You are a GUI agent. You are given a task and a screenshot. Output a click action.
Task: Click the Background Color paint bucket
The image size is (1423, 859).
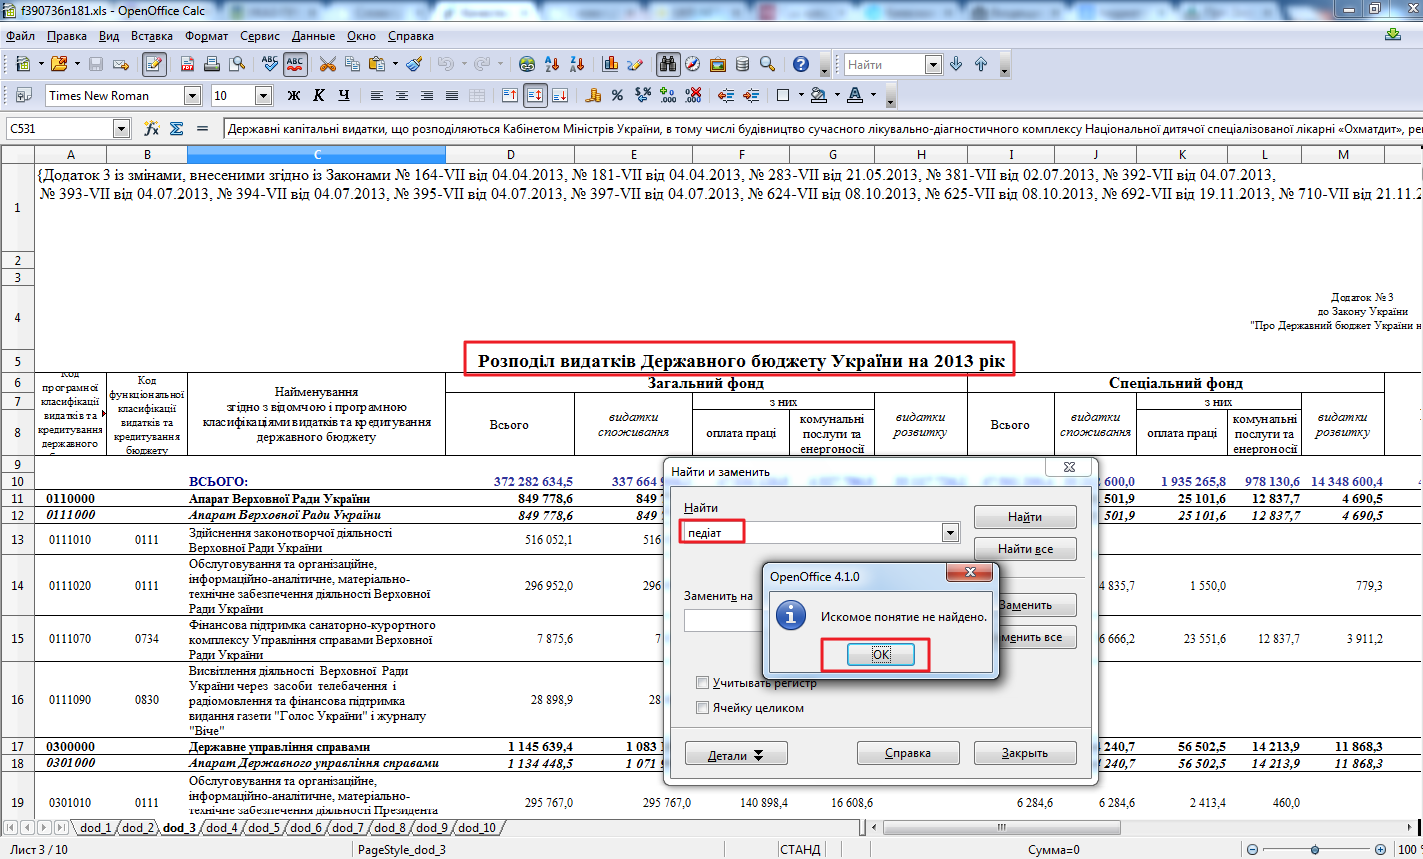tap(818, 95)
